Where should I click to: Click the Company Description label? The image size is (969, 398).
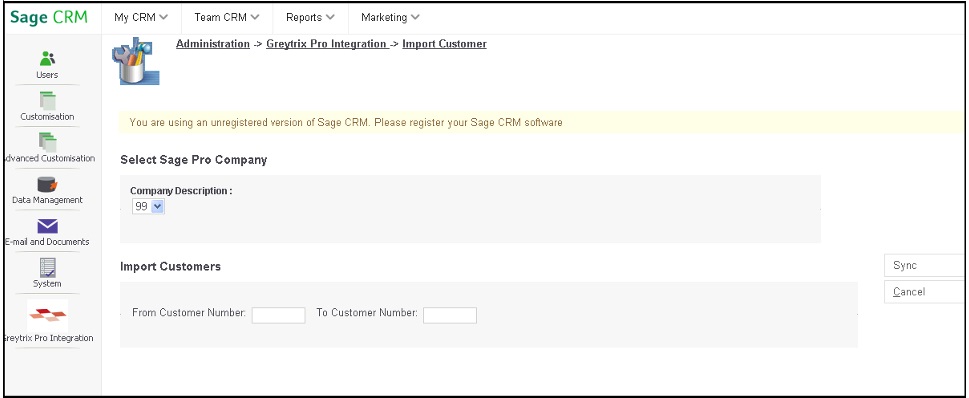tap(181, 191)
